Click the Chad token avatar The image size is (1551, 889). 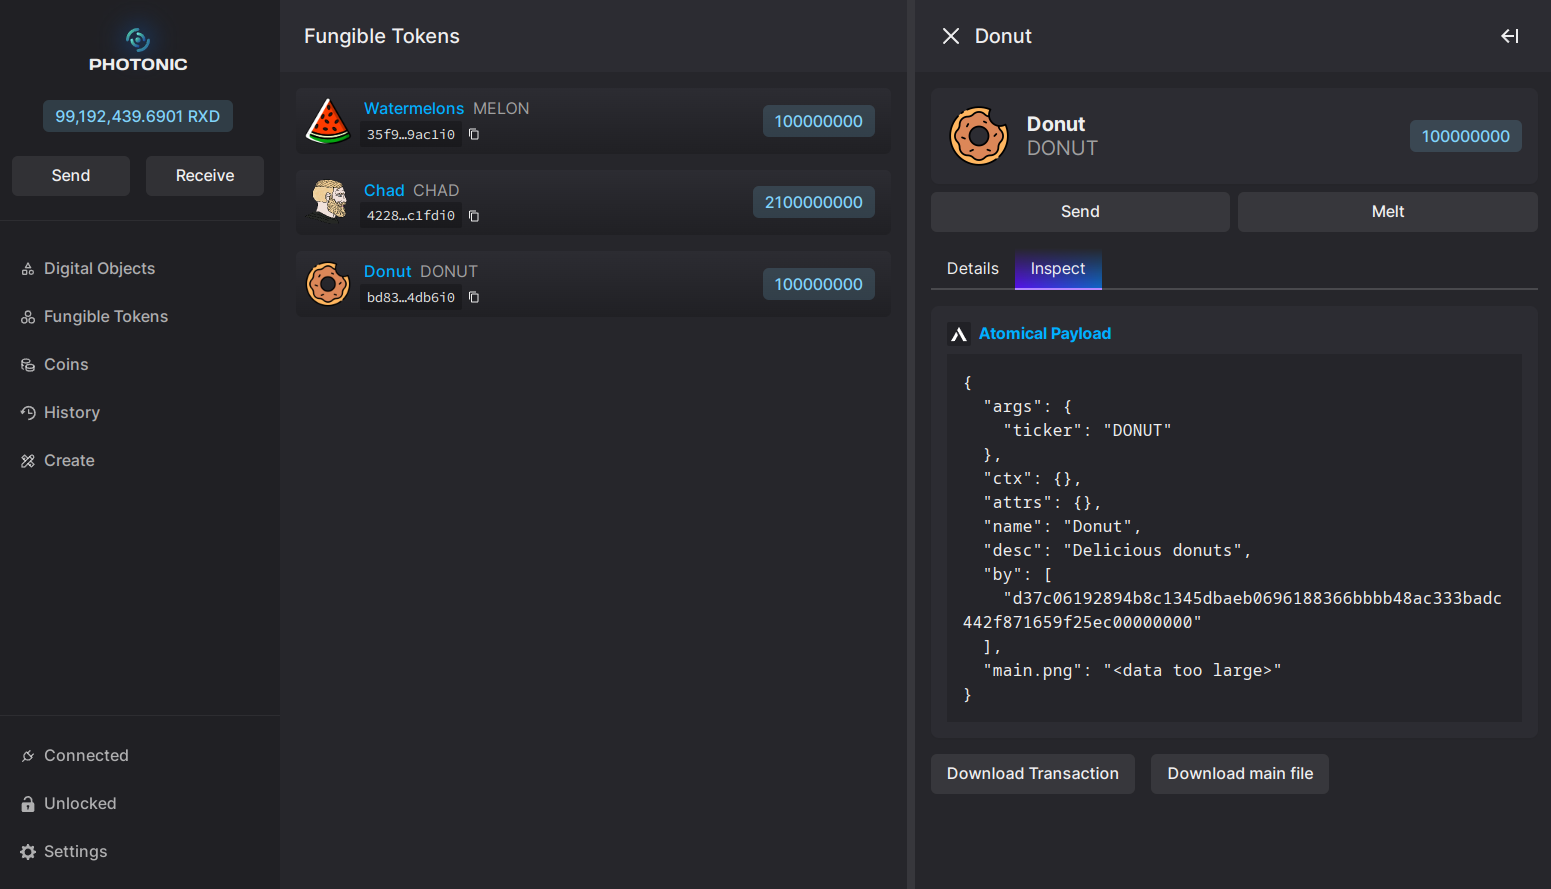pos(328,202)
